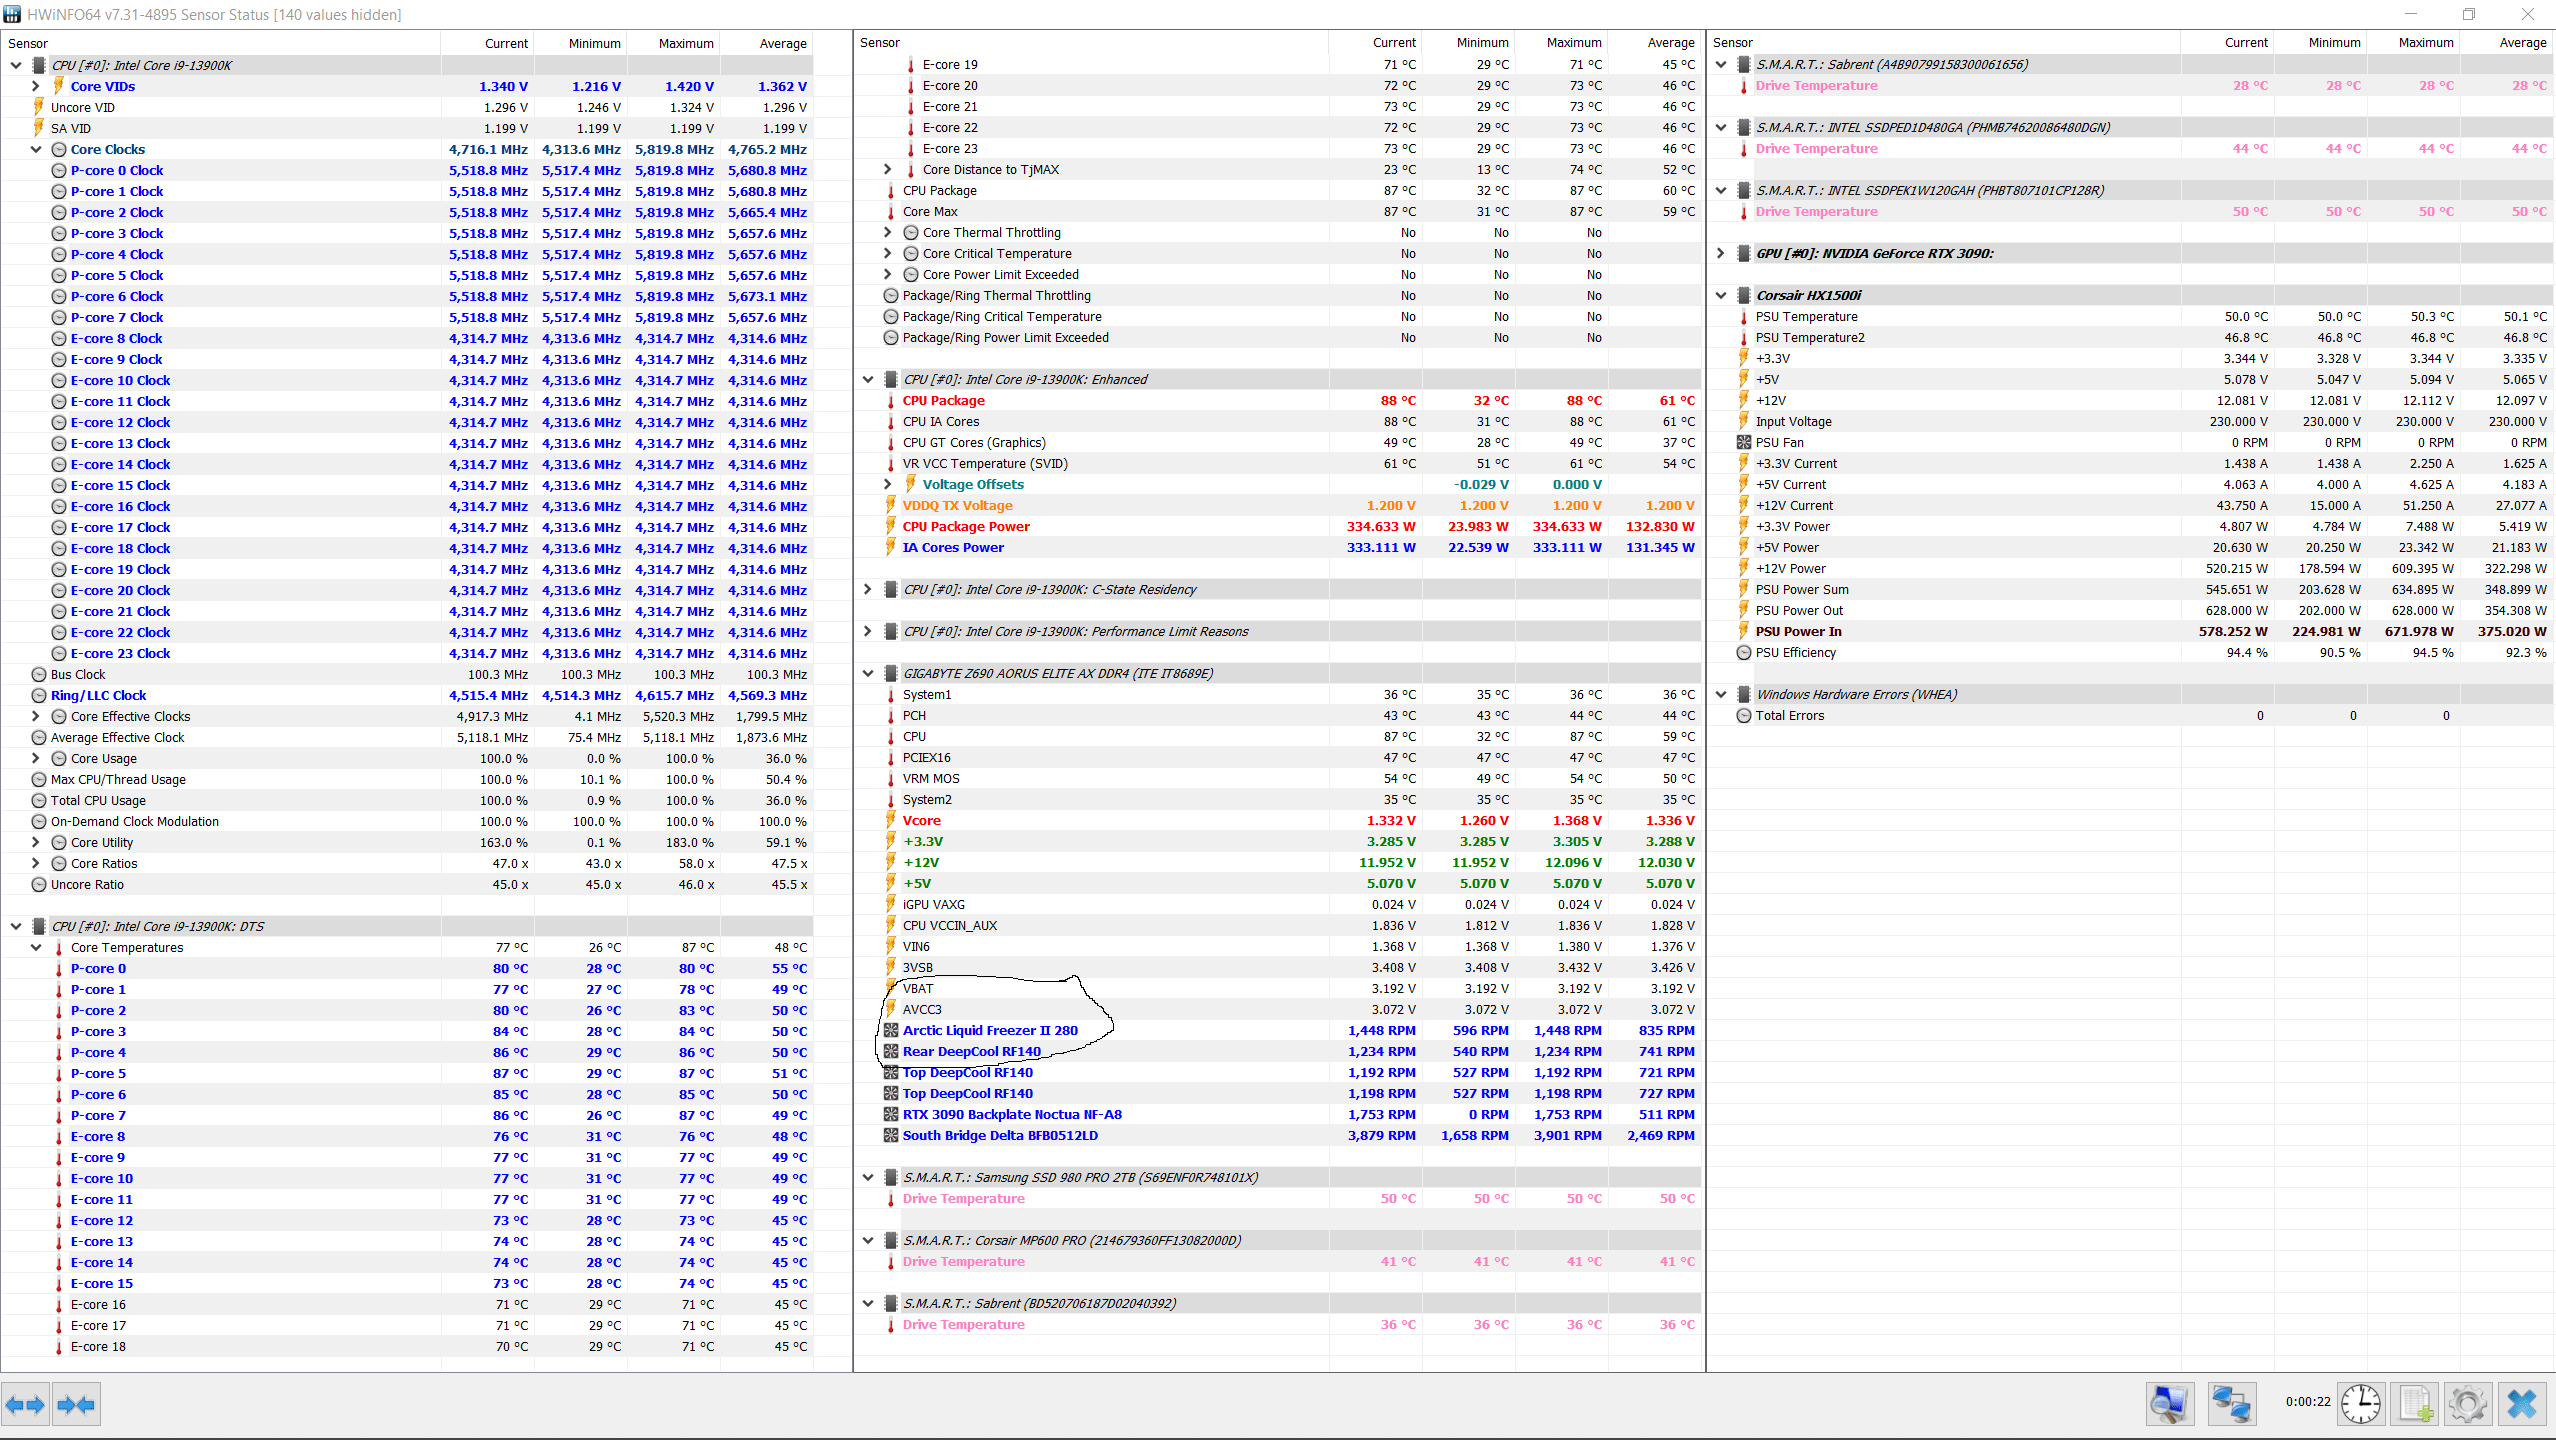2556x1440 pixels.
Task: Collapse the Core Clocks group
Action: 36,150
